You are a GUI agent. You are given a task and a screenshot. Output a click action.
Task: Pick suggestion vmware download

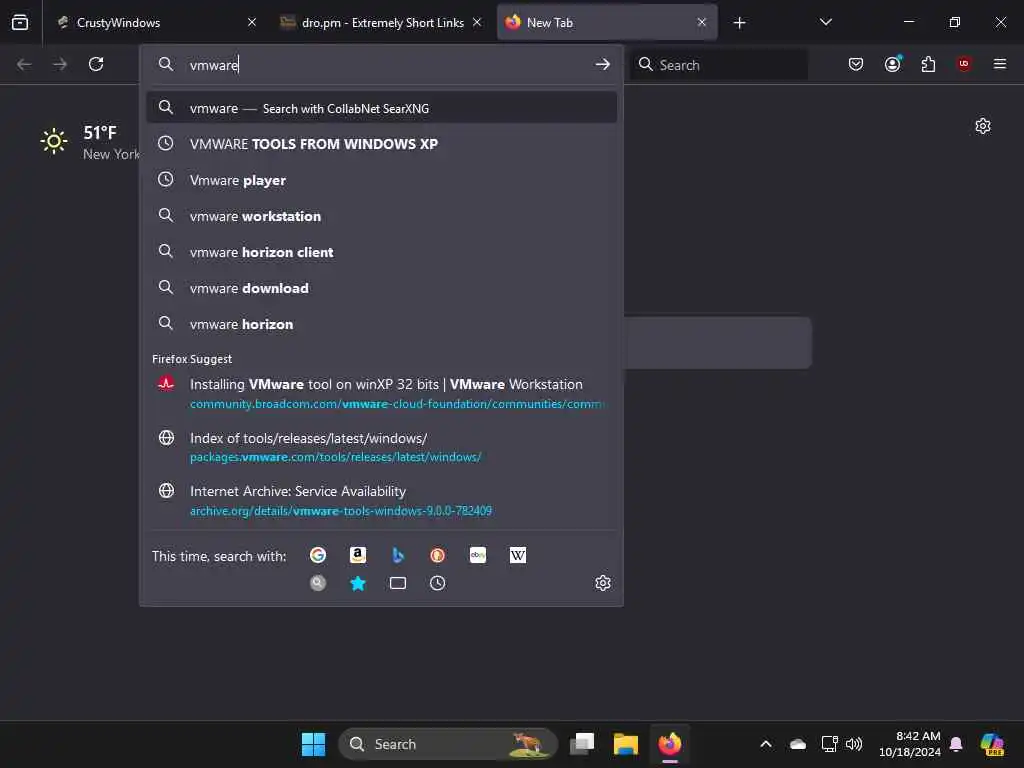coord(381,287)
